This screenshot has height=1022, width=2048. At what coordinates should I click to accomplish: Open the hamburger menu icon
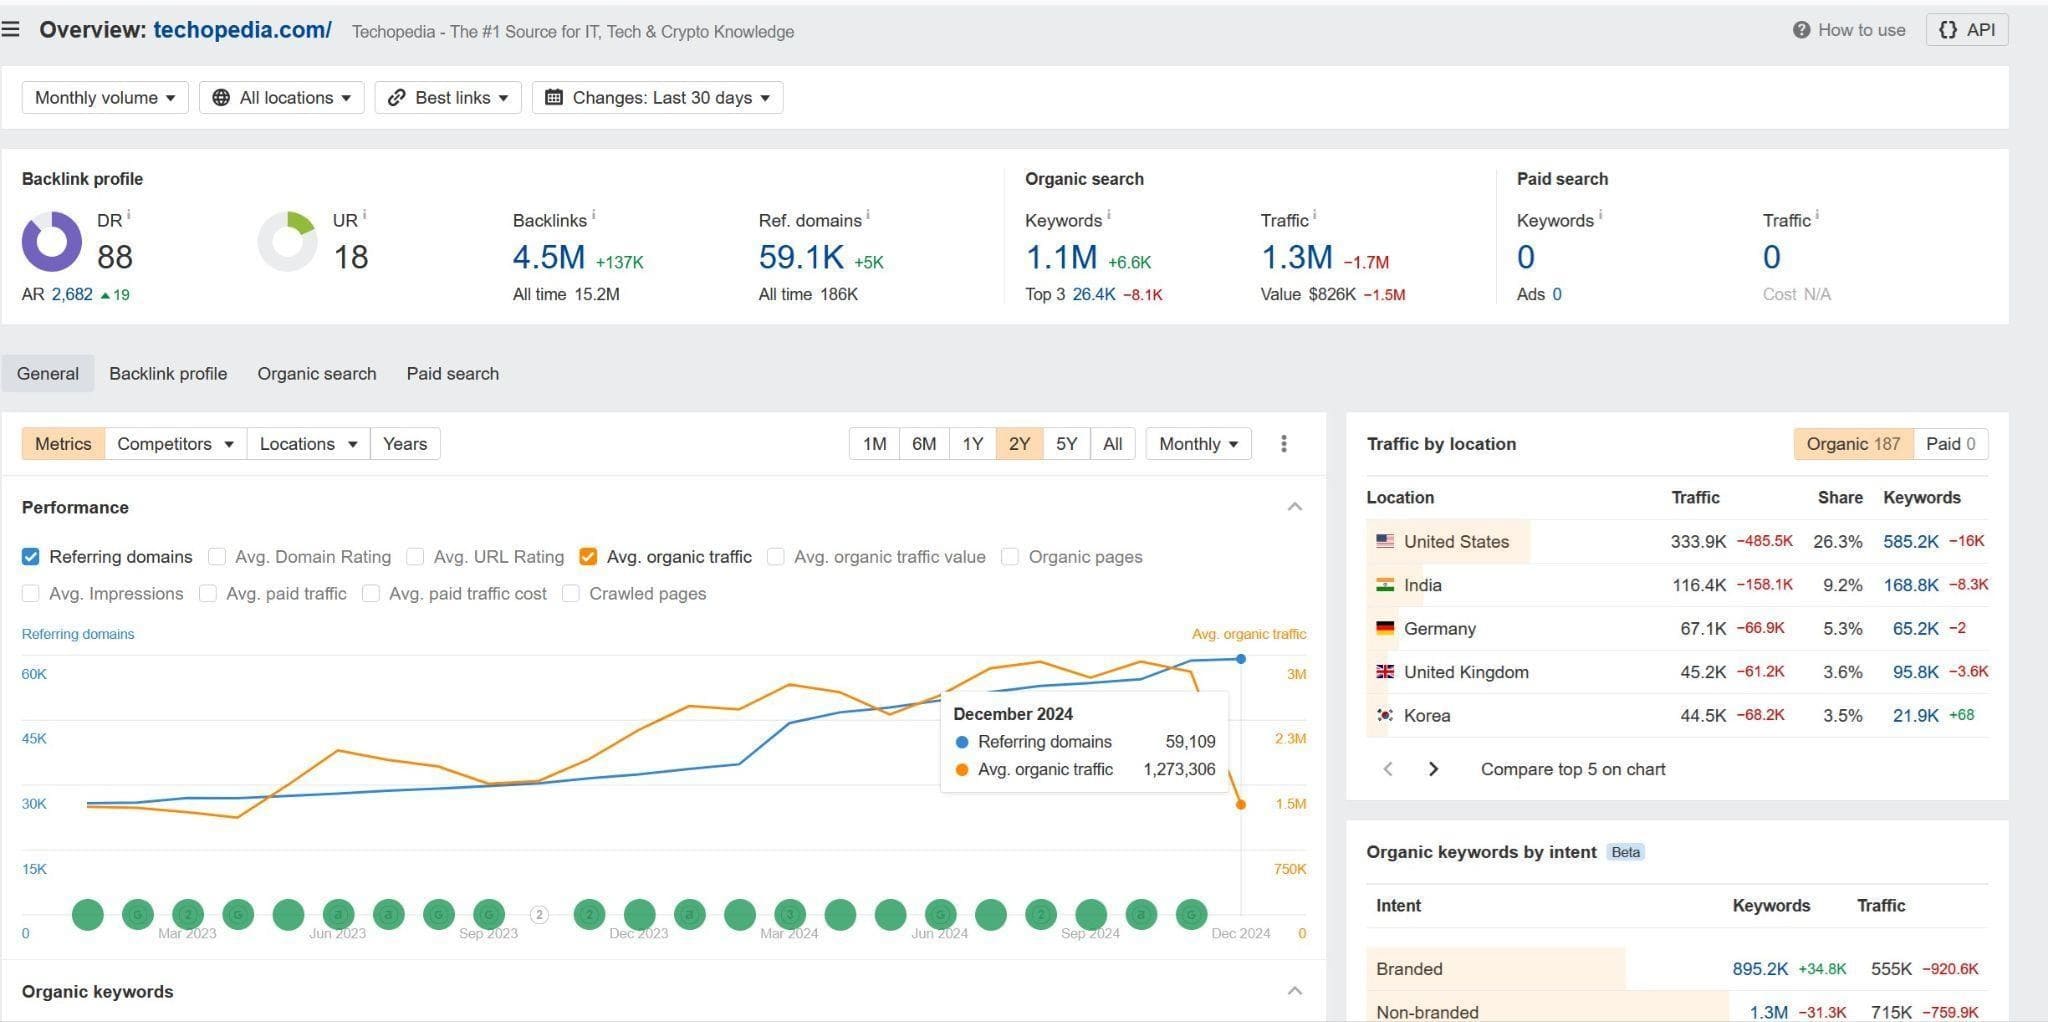11,29
